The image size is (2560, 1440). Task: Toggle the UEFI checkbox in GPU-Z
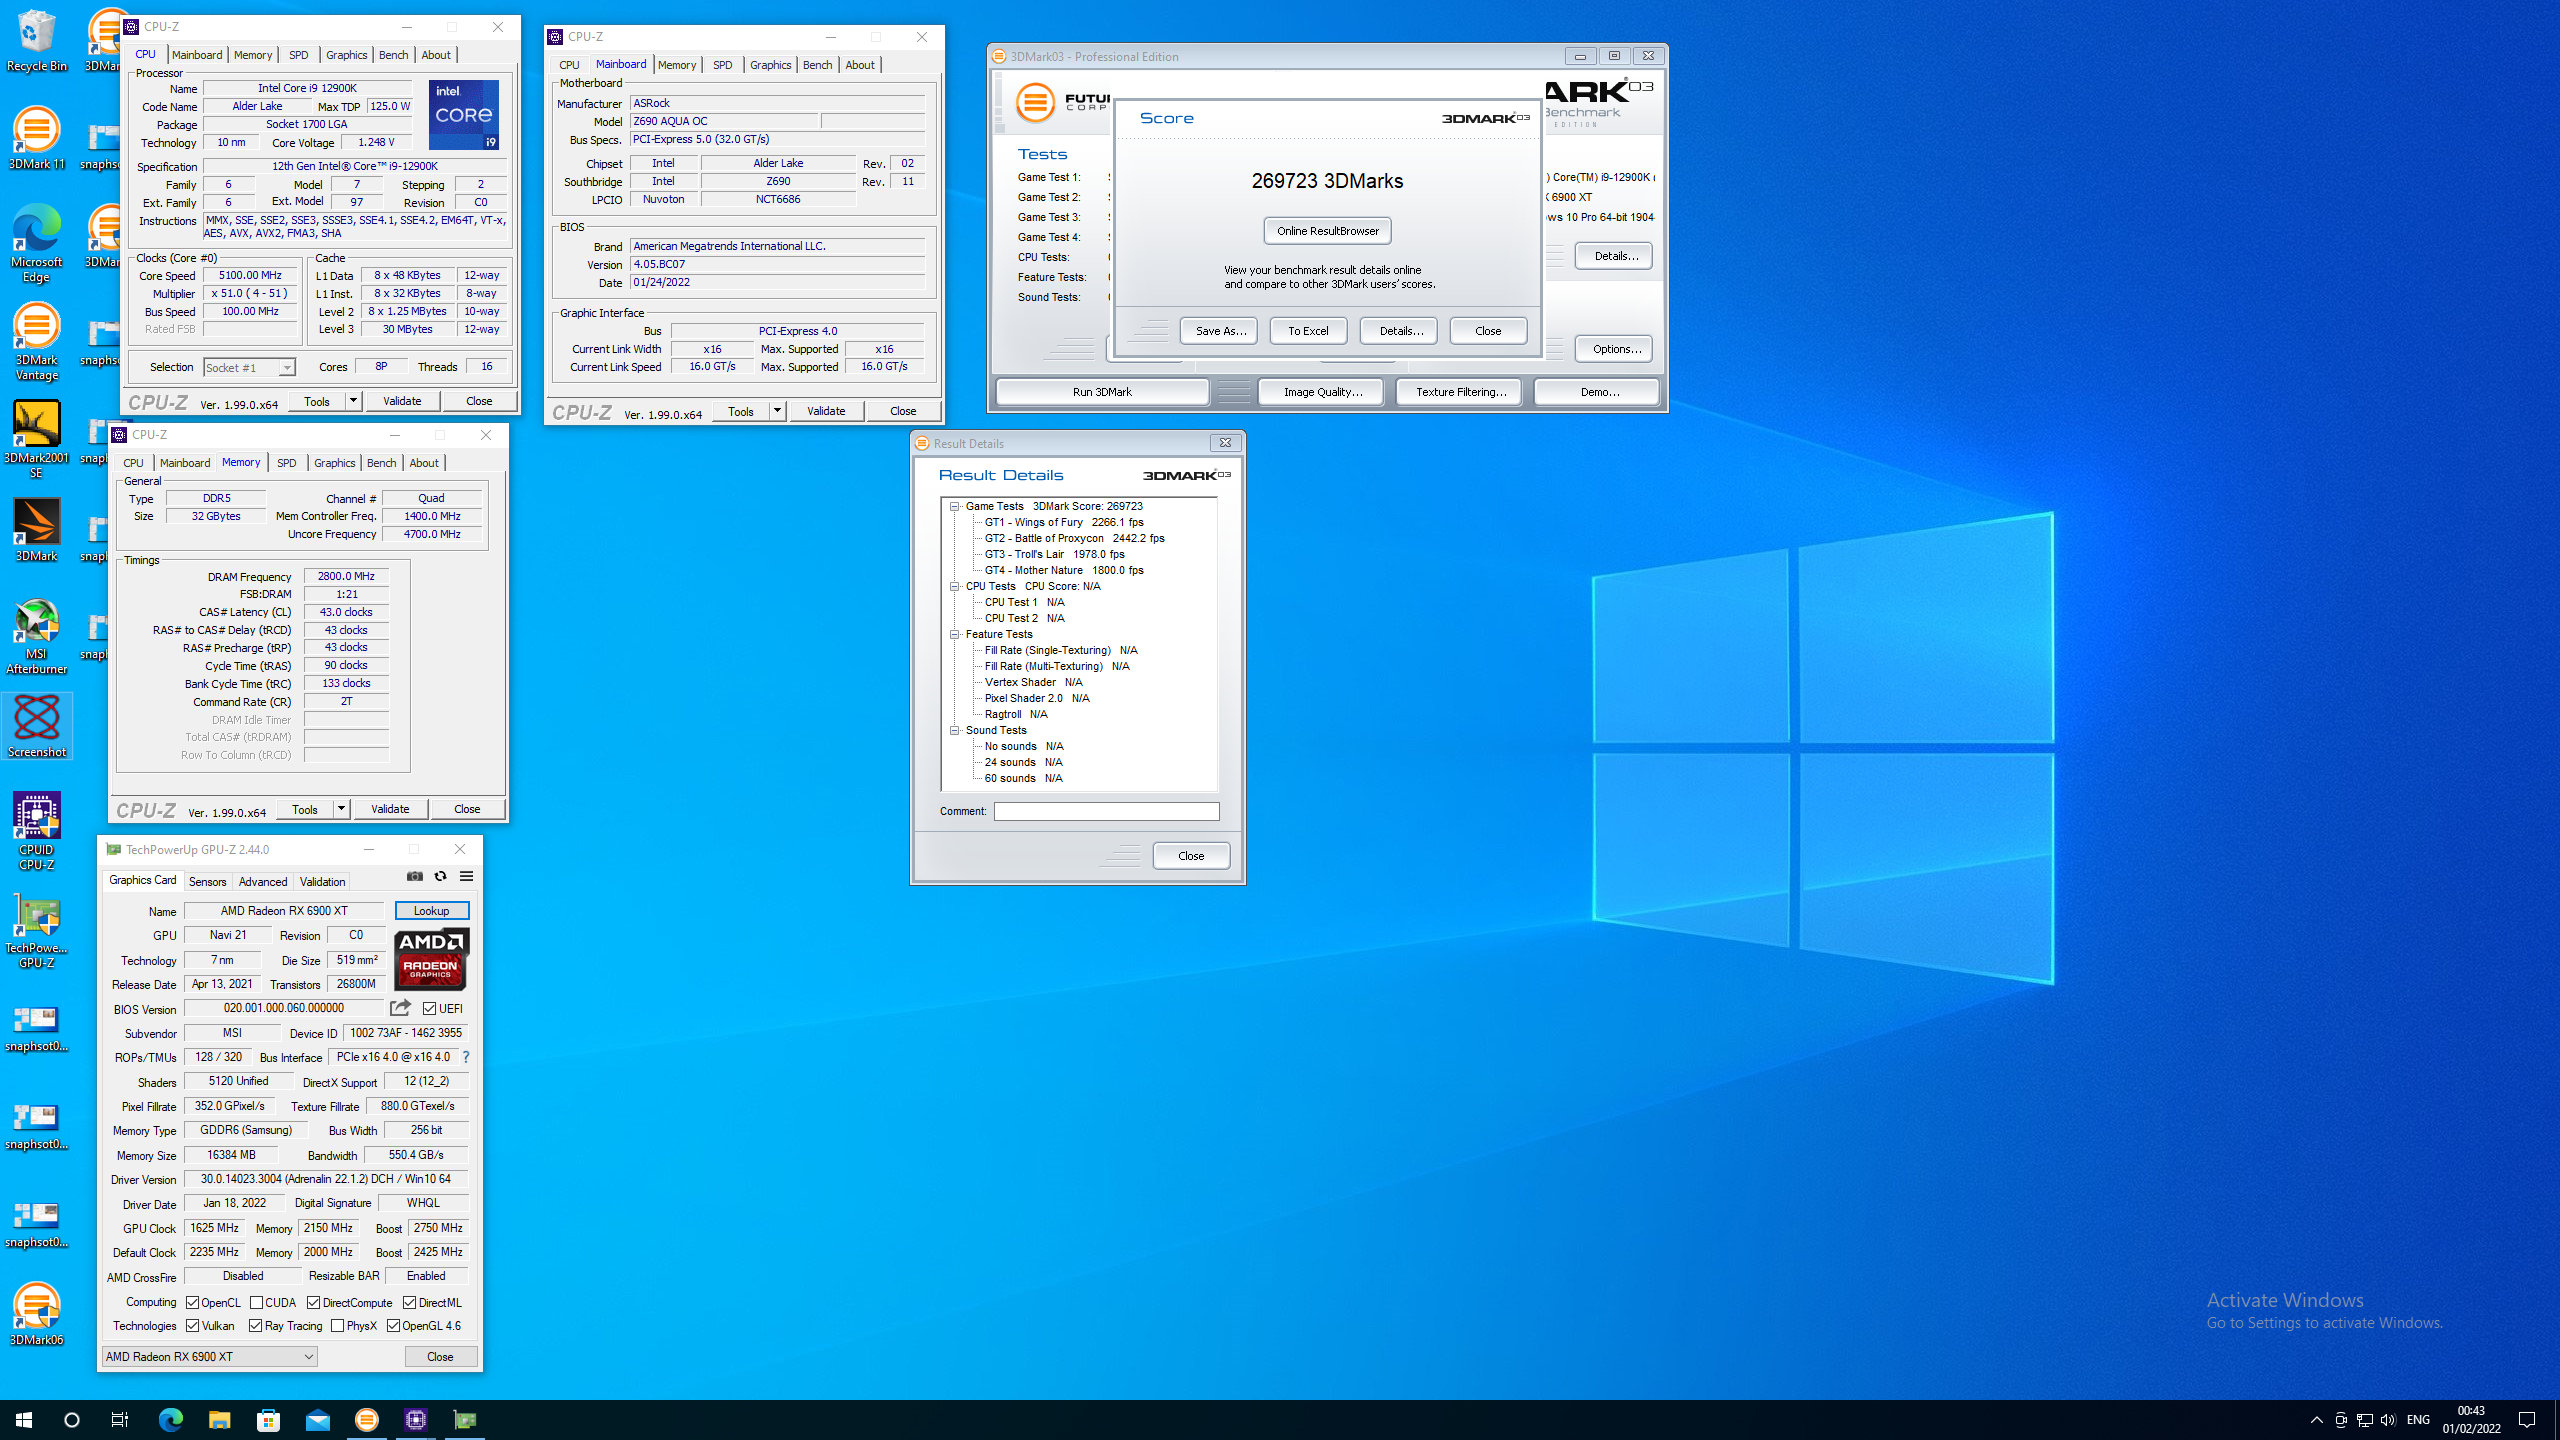pos(429,1009)
